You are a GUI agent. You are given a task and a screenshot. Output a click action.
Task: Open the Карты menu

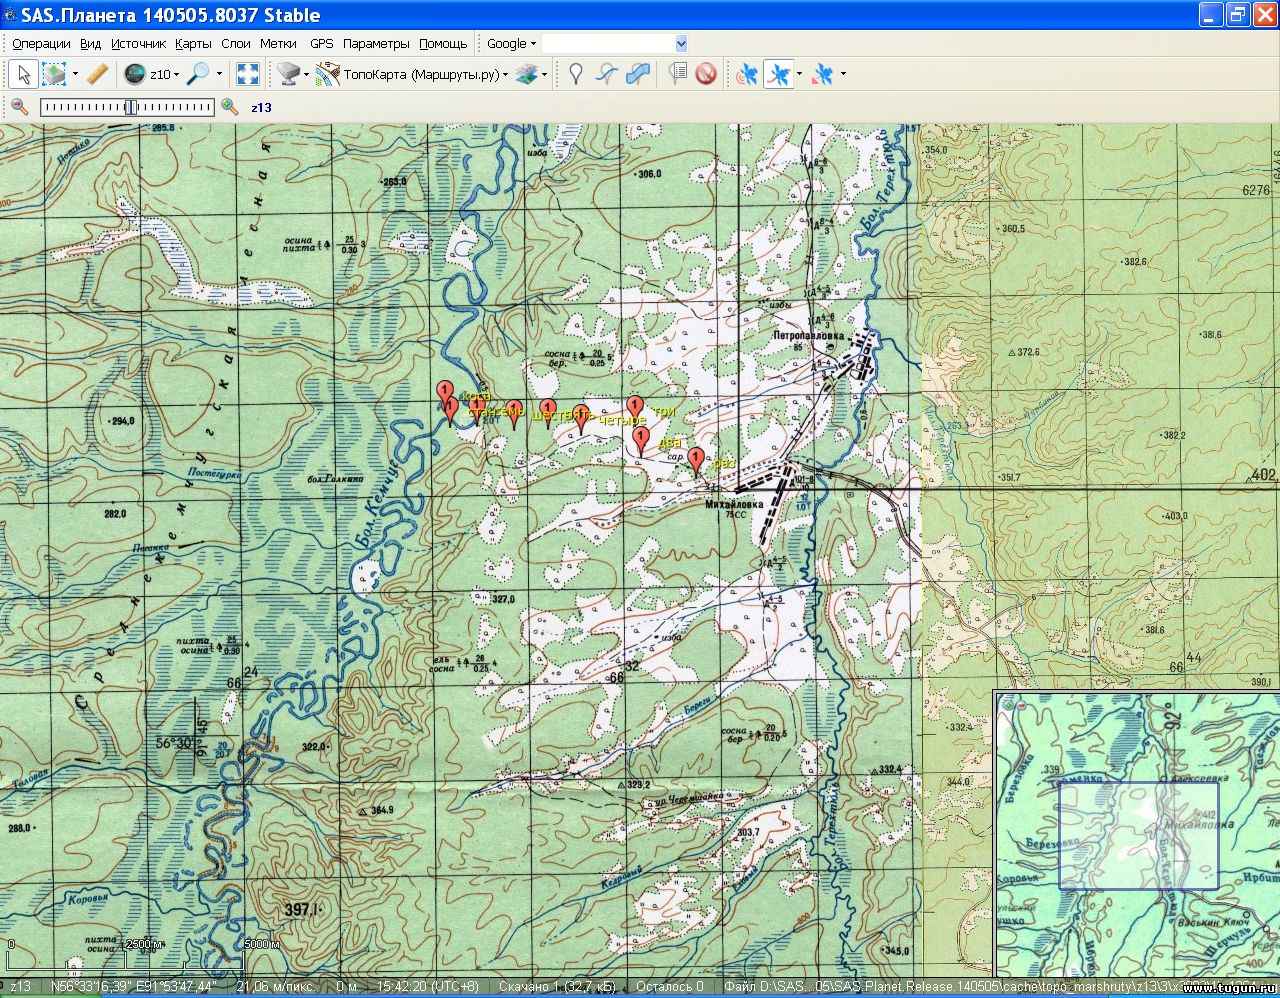pyautogui.click(x=193, y=44)
